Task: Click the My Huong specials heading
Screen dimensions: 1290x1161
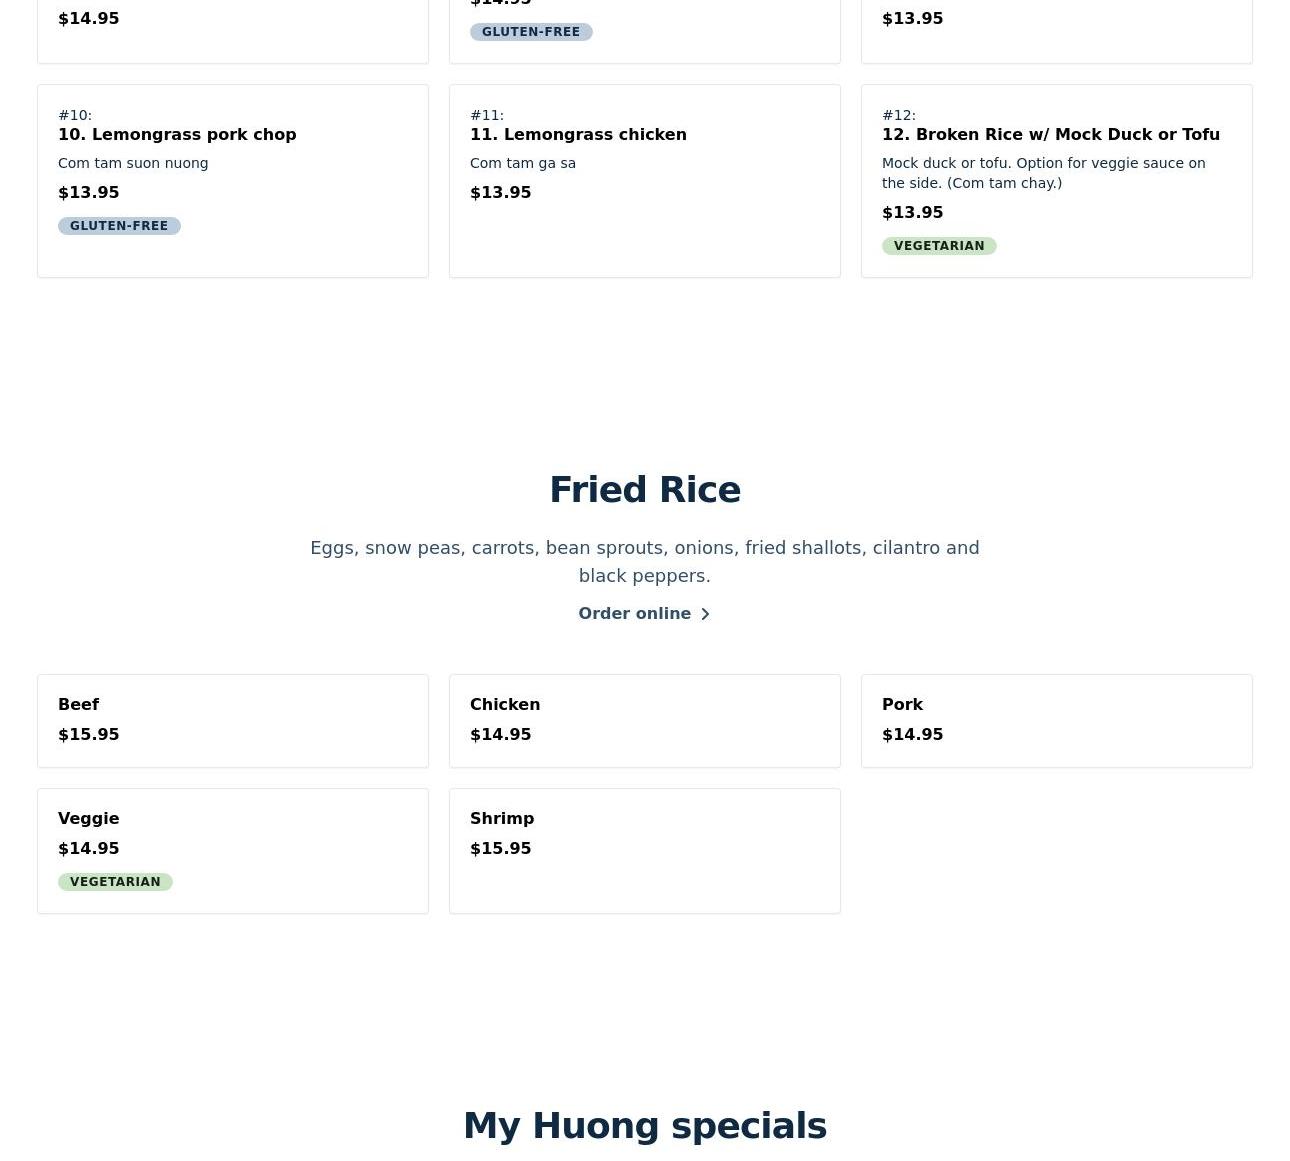Action: (645, 1126)
